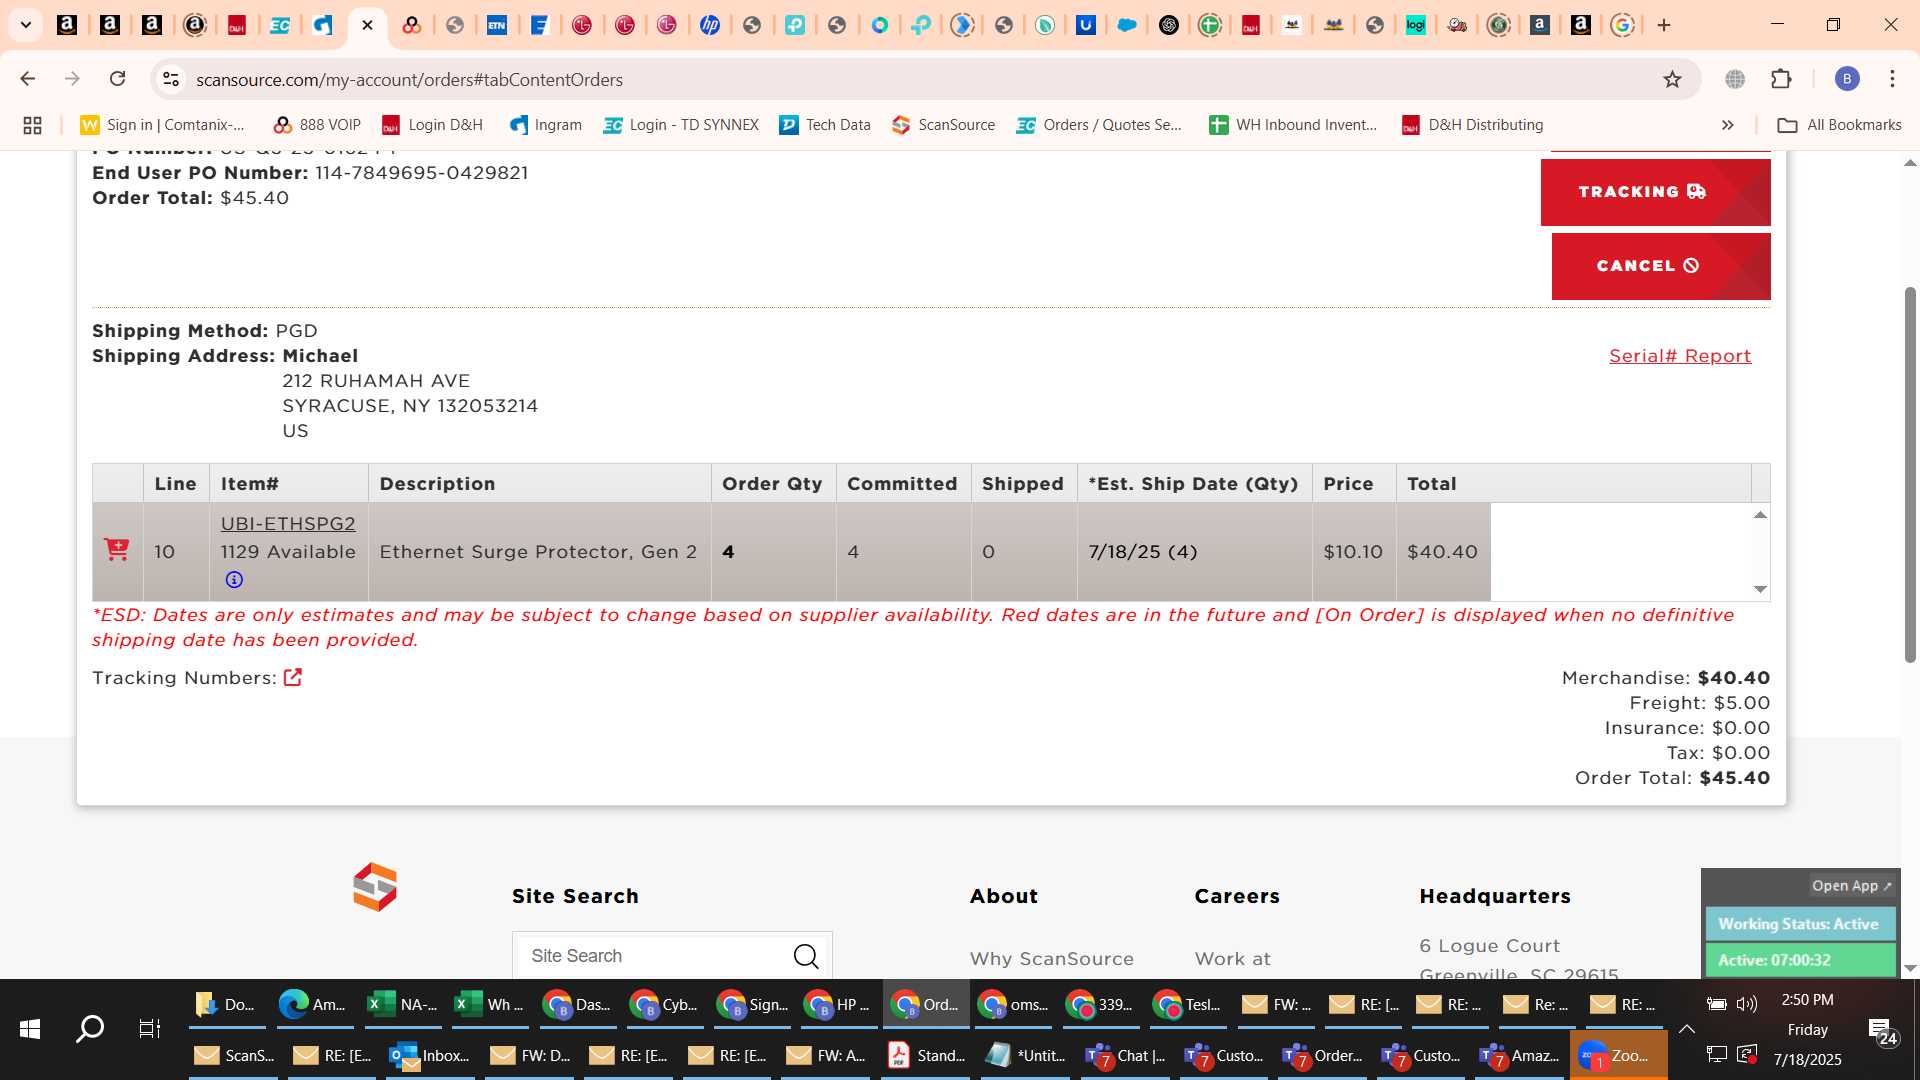Open the Serial# Report link
Screen dimensions: 1920x1080
[x=1680, y=356]
